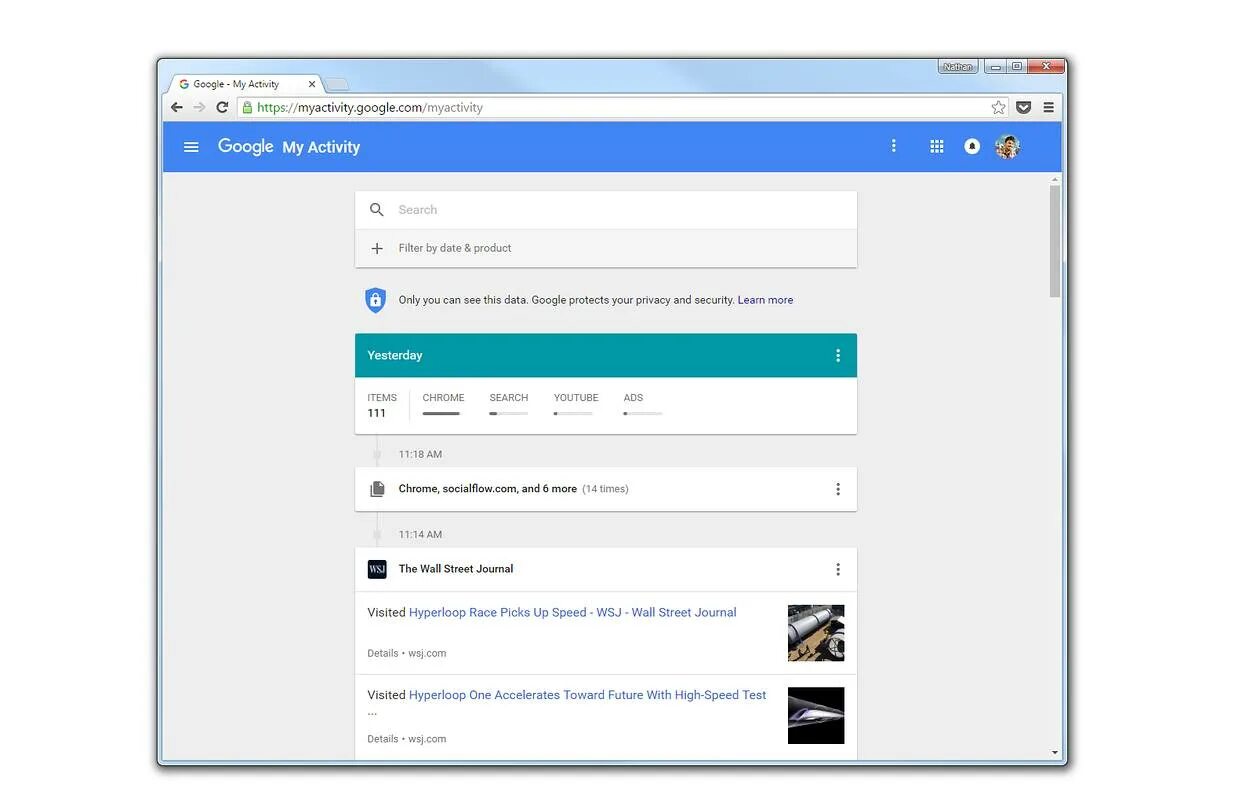Open options for Chrome, socialflow.com entry
Viewport: 1242px width, 810px height.
click(x=838, y=489)
